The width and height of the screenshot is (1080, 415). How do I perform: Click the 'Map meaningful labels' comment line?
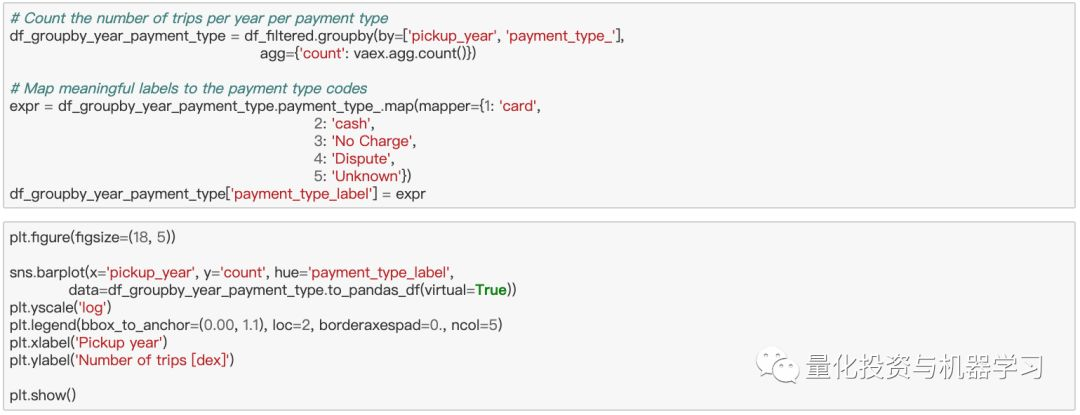point(189,88)
